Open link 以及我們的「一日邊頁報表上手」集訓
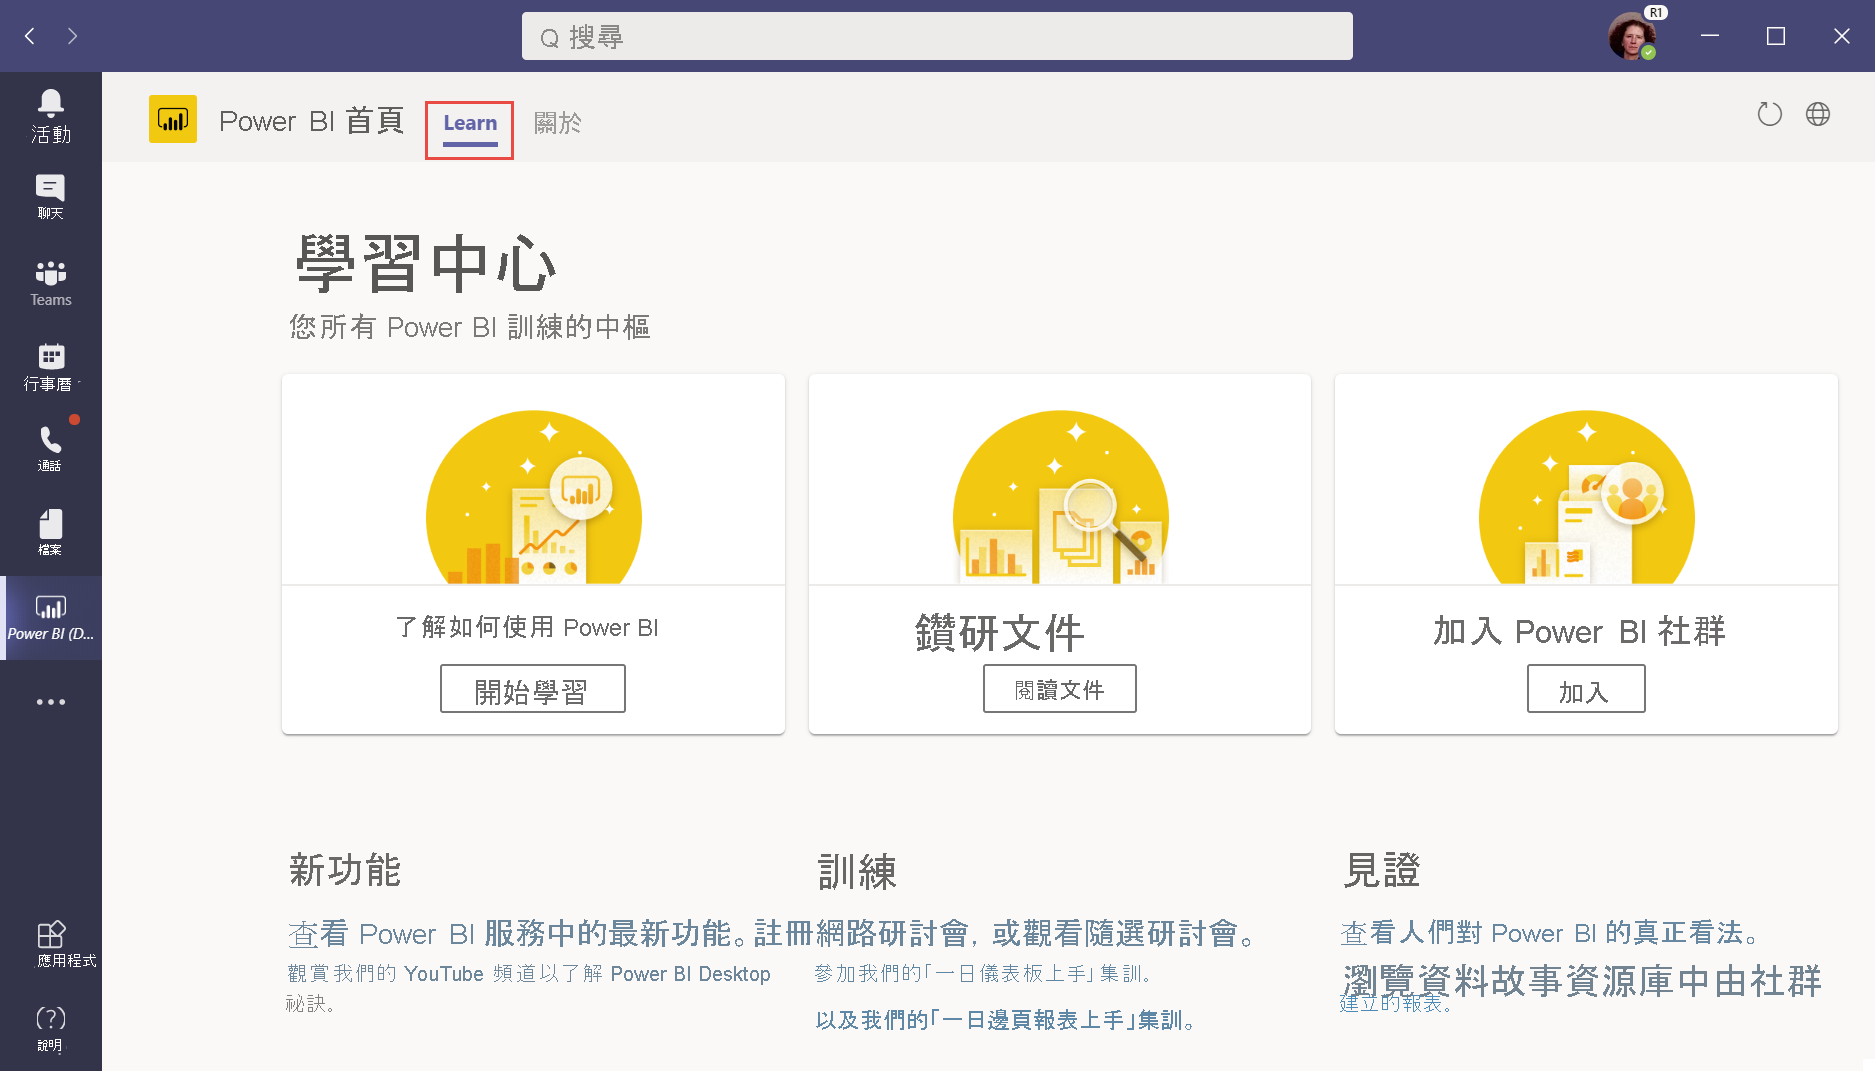The image size is (1875, 1071). coord(1006,1020)
